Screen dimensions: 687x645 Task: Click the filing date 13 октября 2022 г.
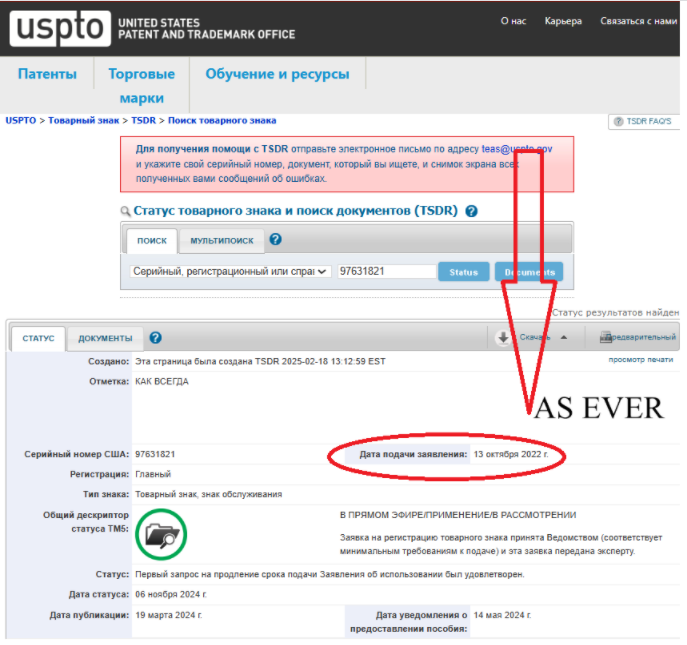510,454
